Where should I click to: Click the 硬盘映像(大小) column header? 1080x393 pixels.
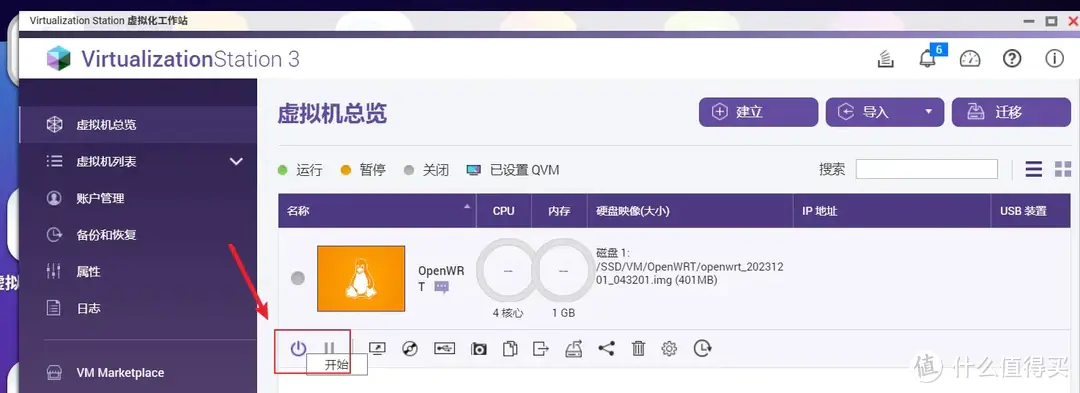pos(690,211)
